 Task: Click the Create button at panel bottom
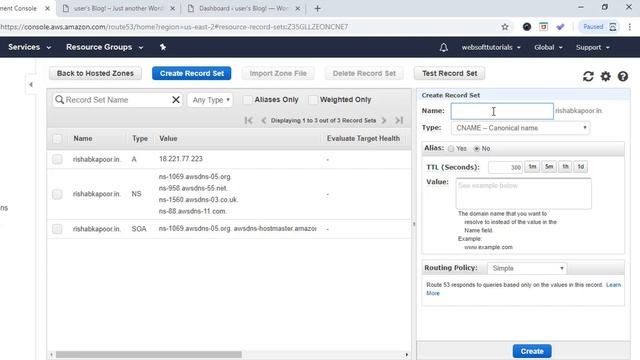coord(532,351)
